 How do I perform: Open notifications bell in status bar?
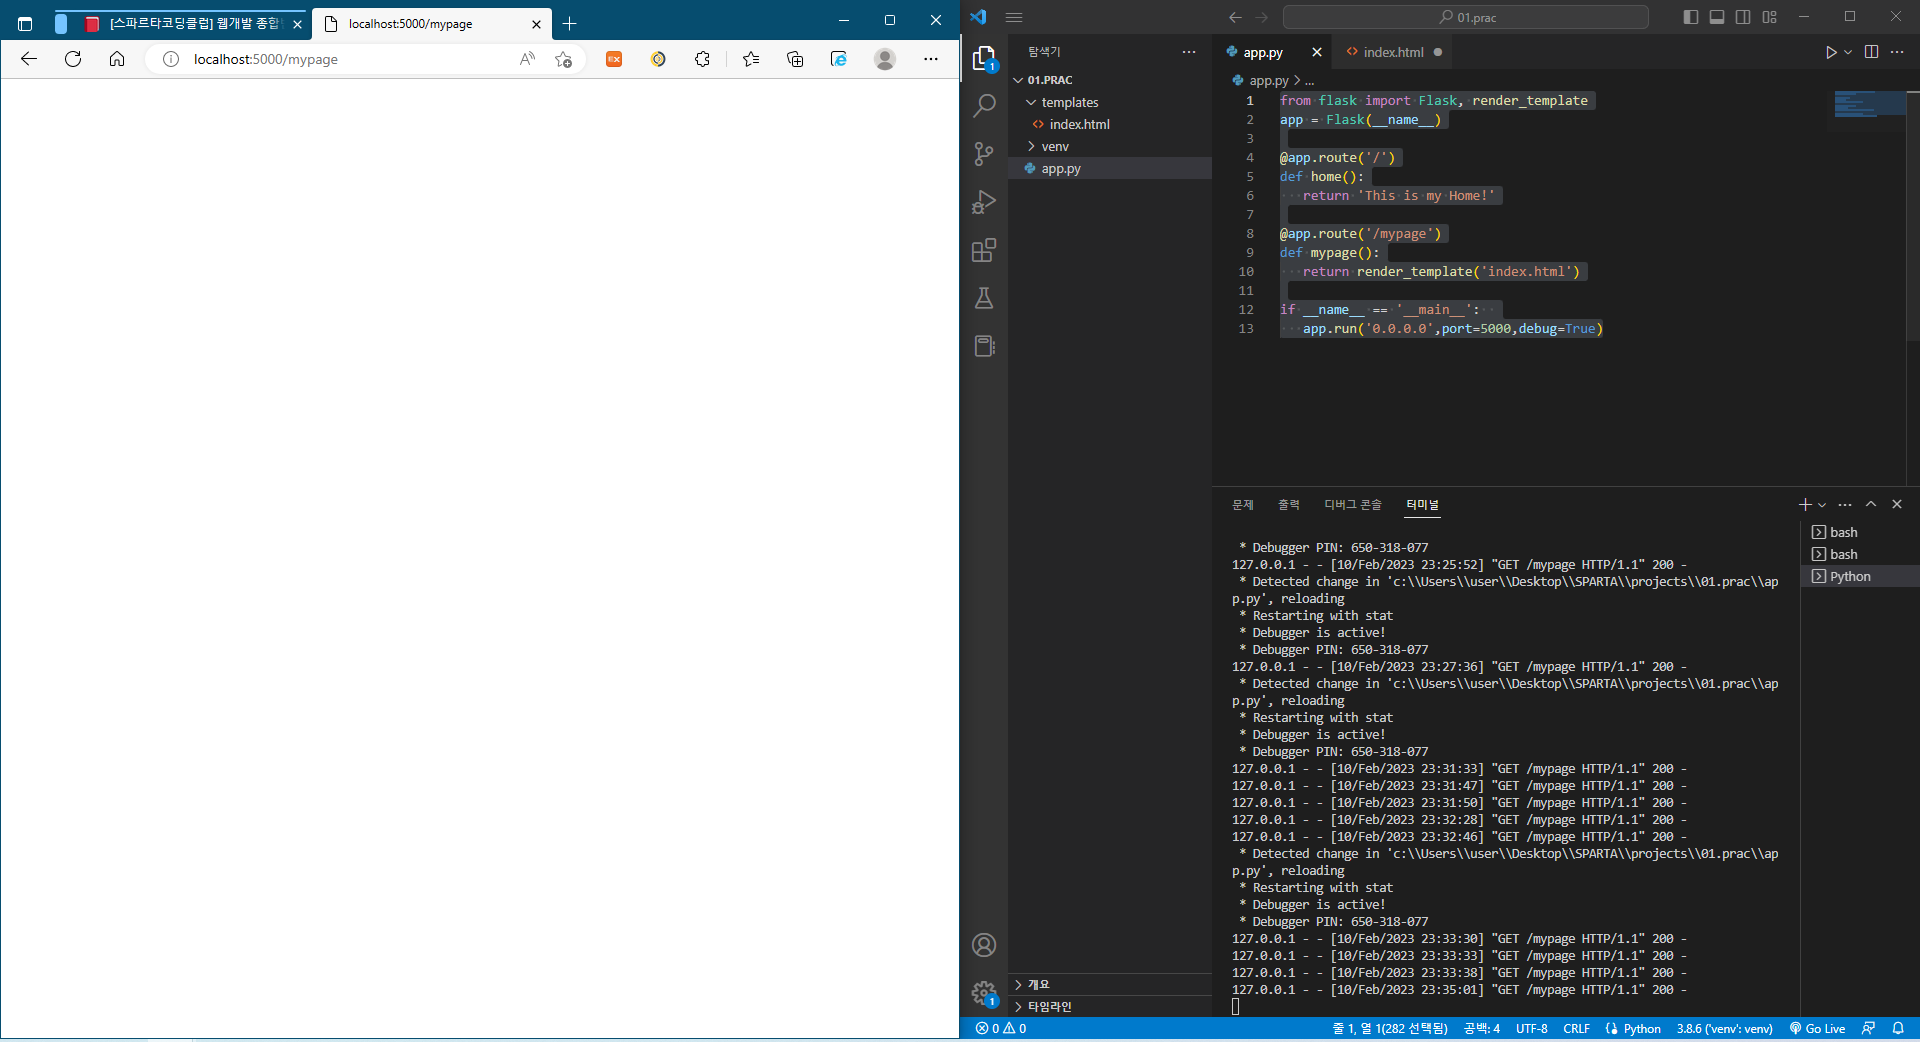[1897, 1028]
